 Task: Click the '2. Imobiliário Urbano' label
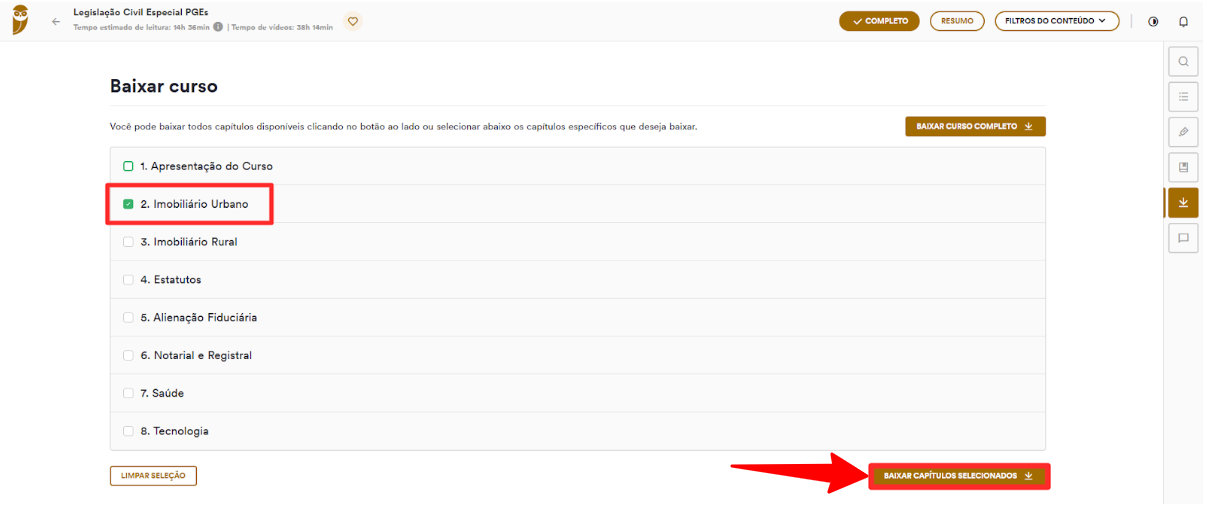(x=194, y=204)
